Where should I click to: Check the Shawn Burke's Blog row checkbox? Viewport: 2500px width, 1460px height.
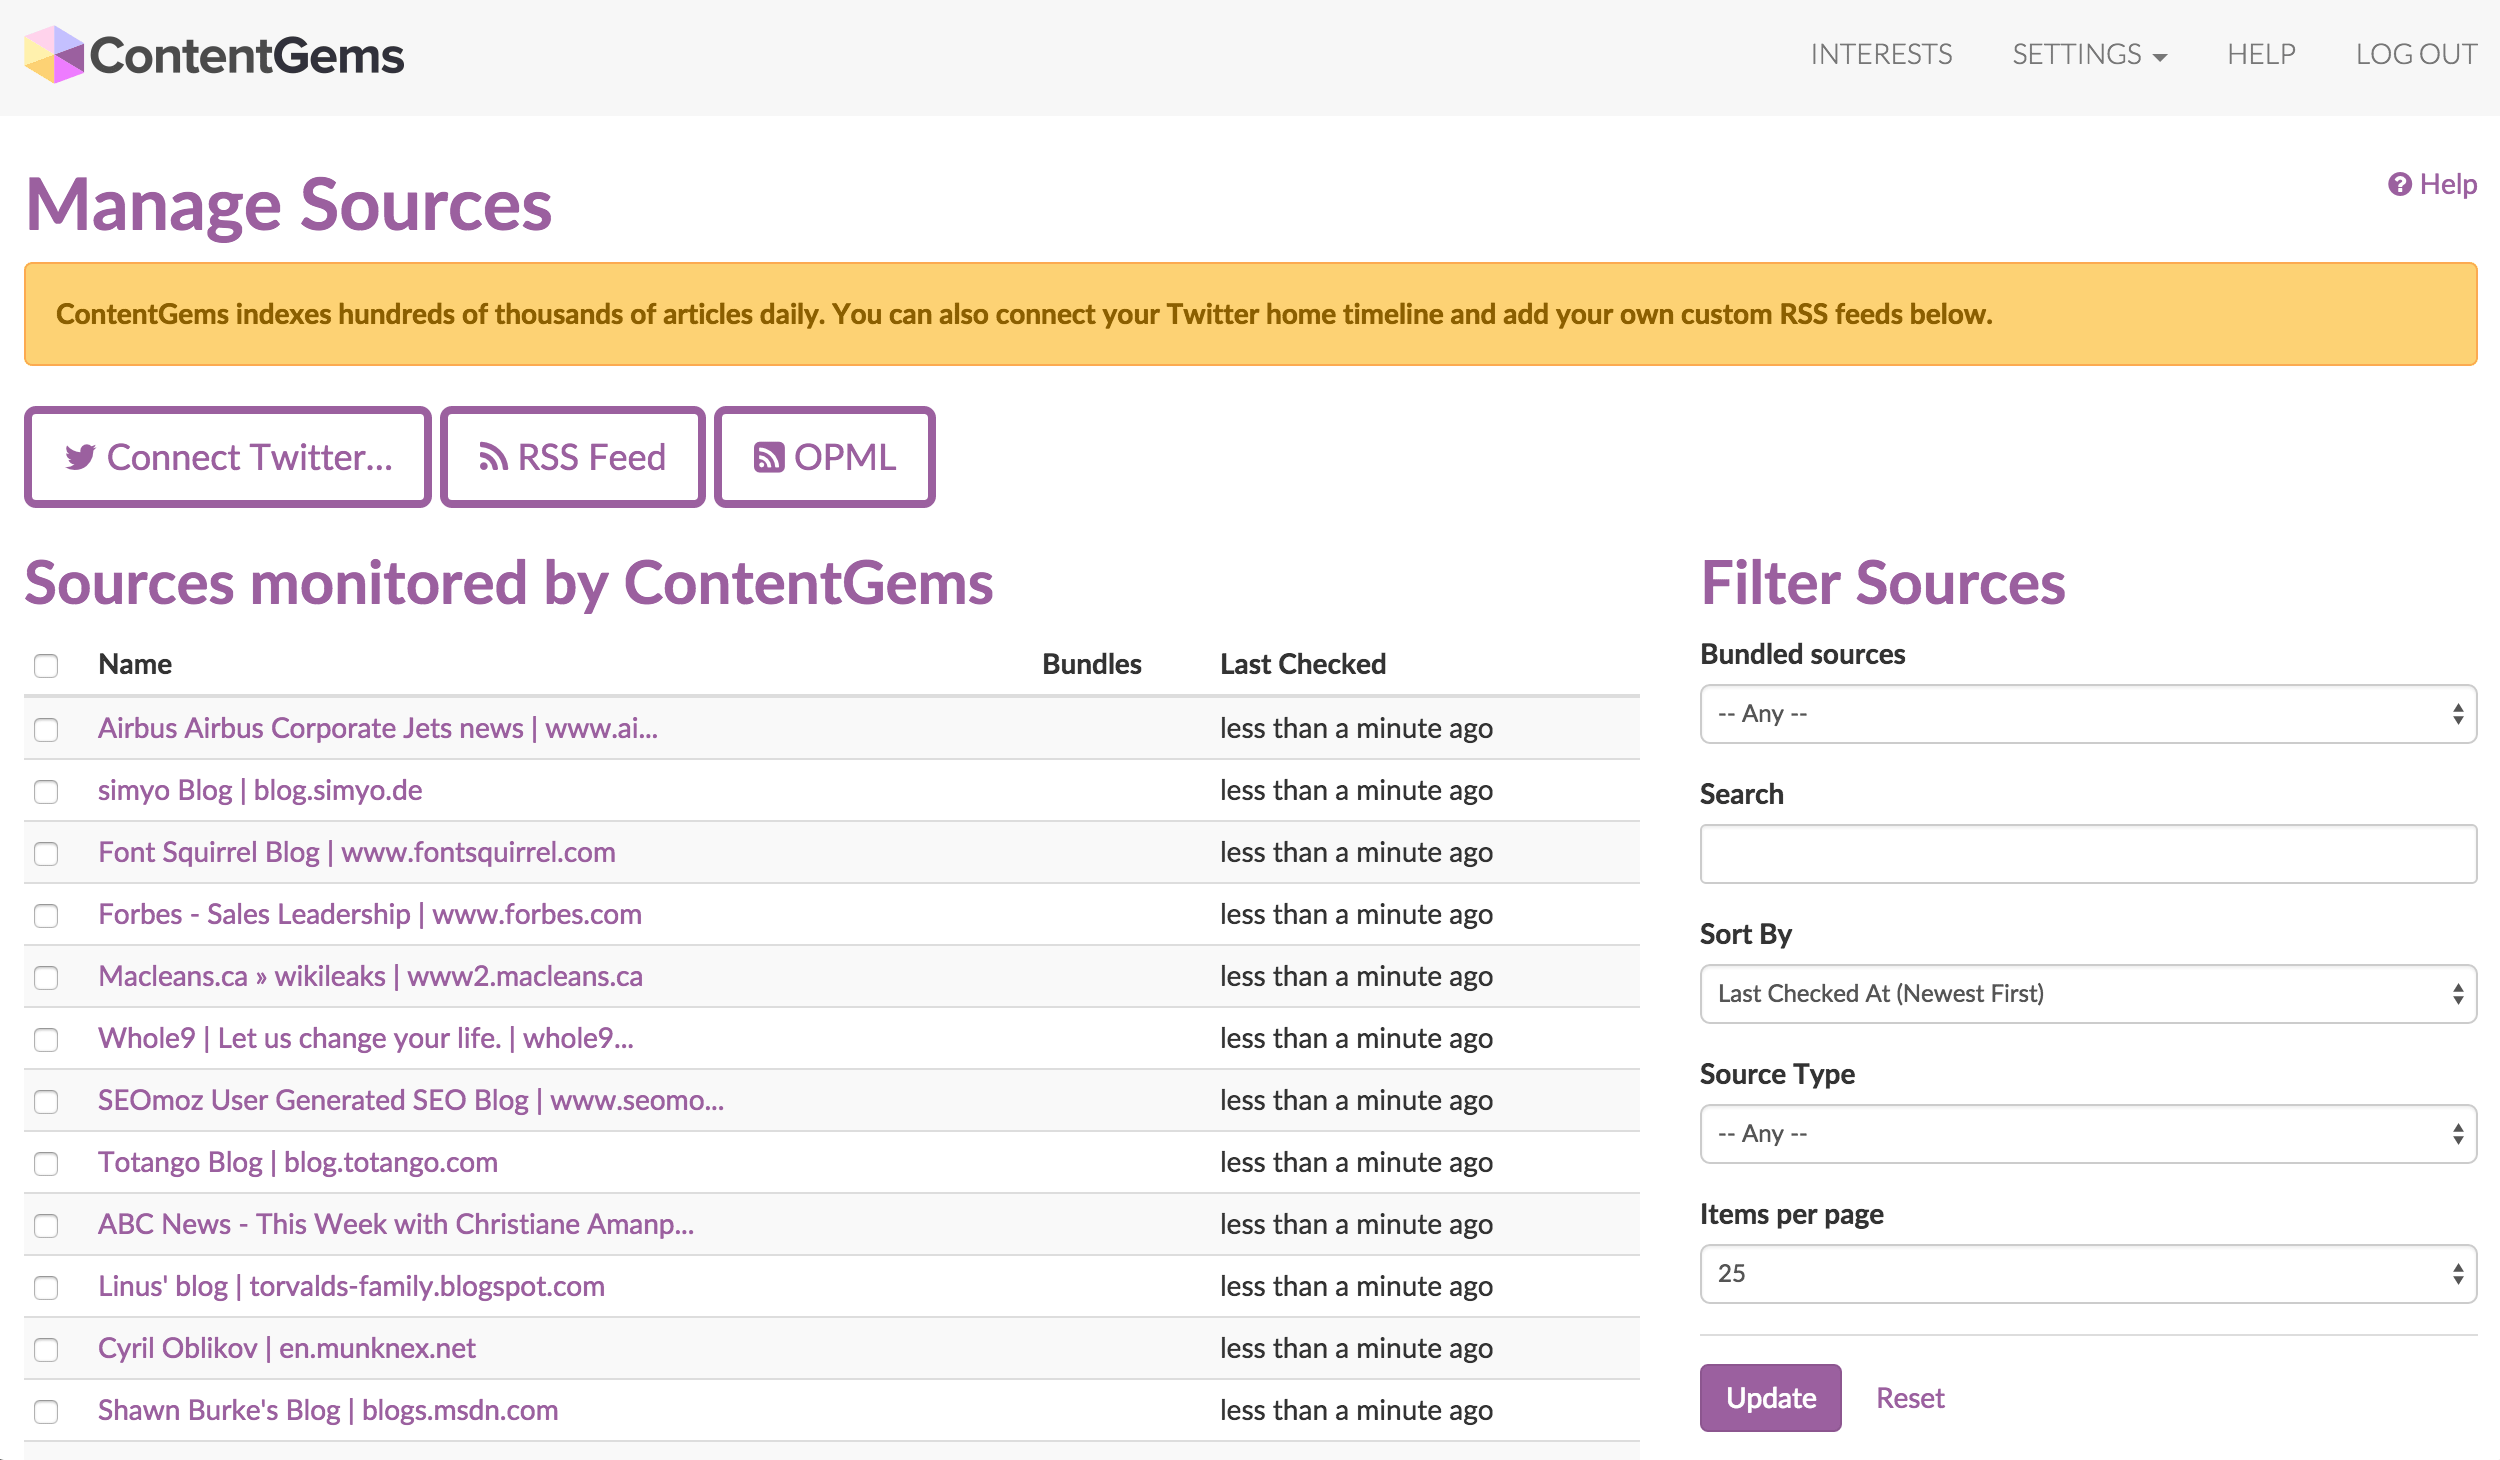coord(46,1412)
